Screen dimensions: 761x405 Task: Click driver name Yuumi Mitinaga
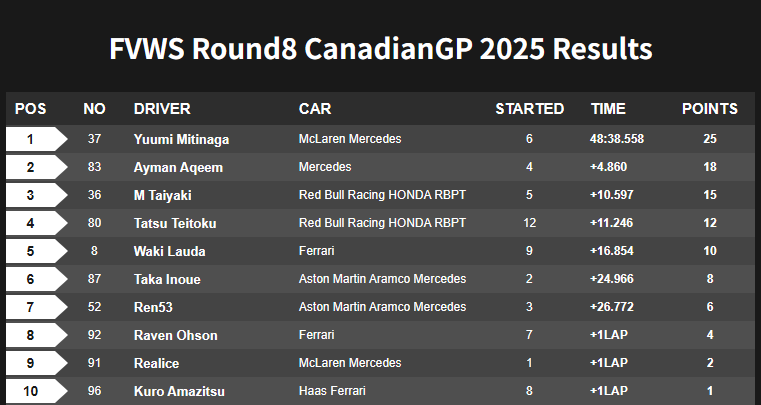(x=182, y=139)
